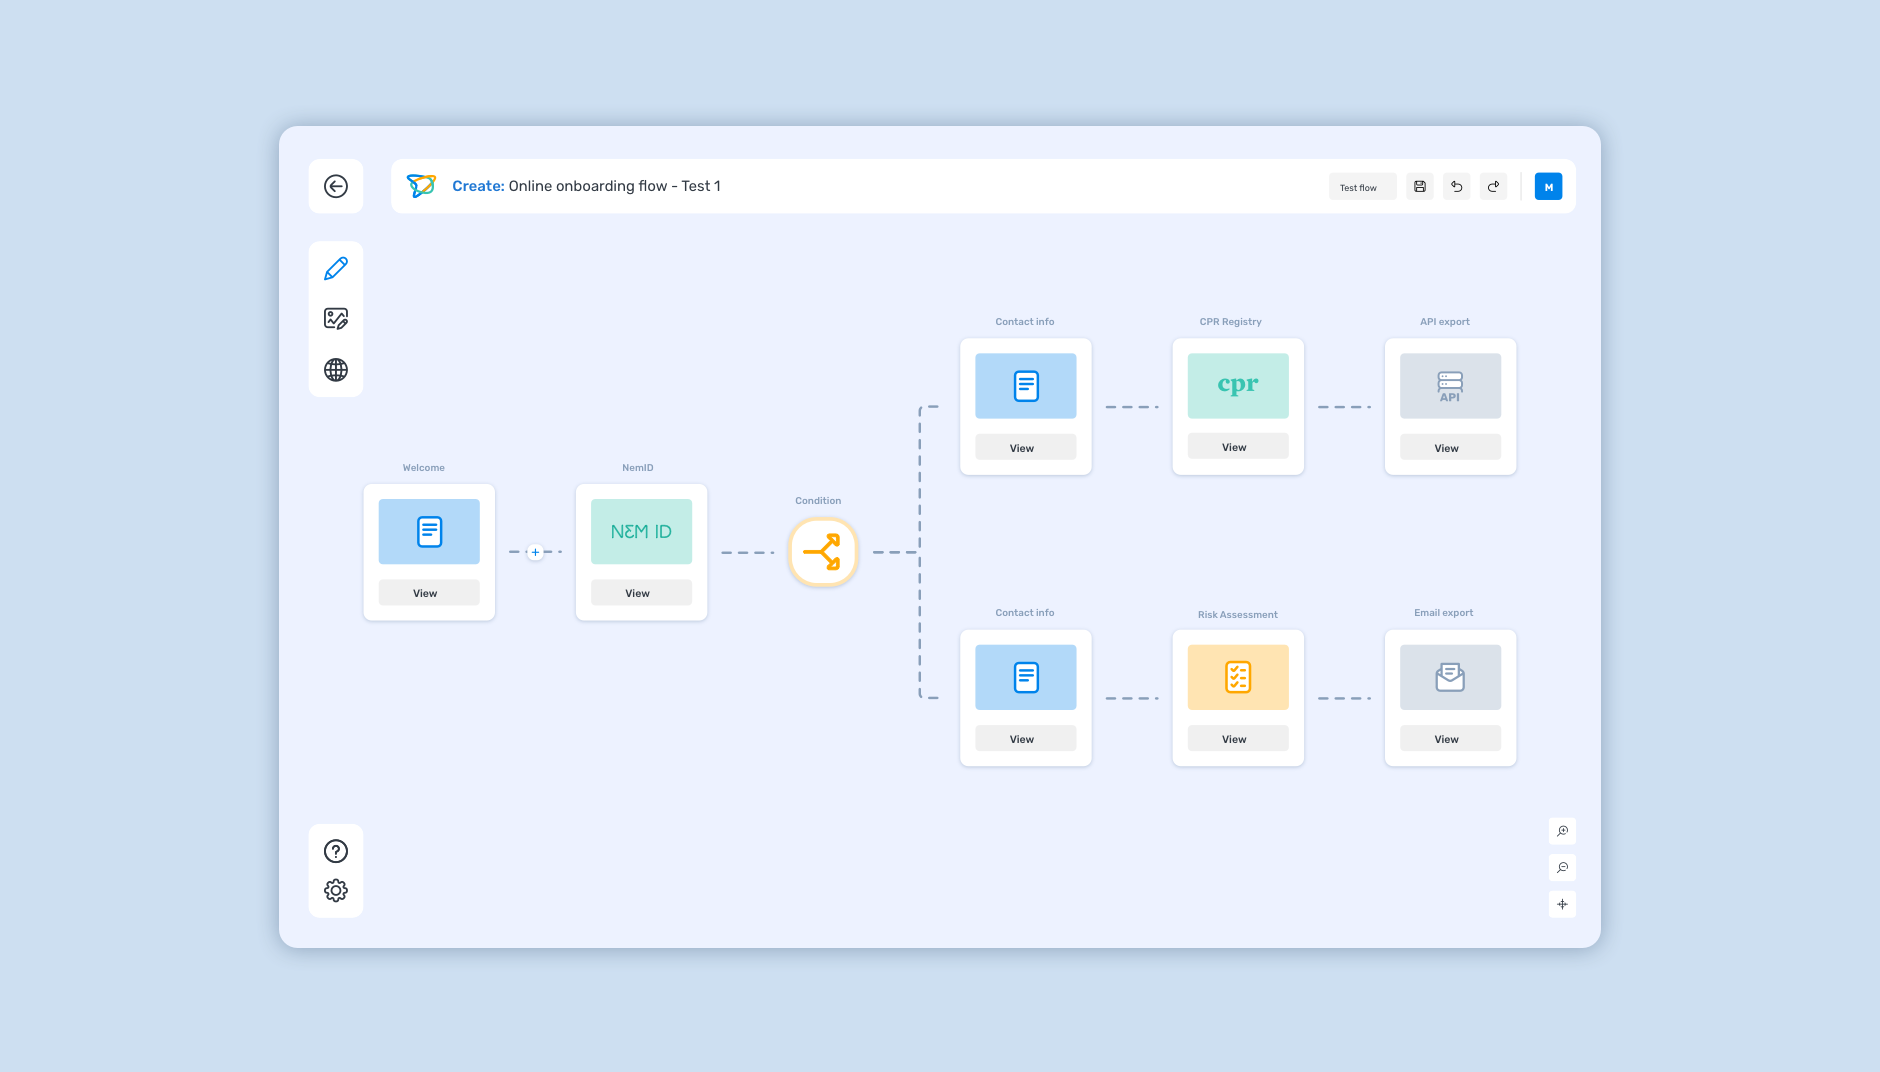Screen dimensions: 1880x1072
Task: Click the Test flow button
Action: (1362, 187)
